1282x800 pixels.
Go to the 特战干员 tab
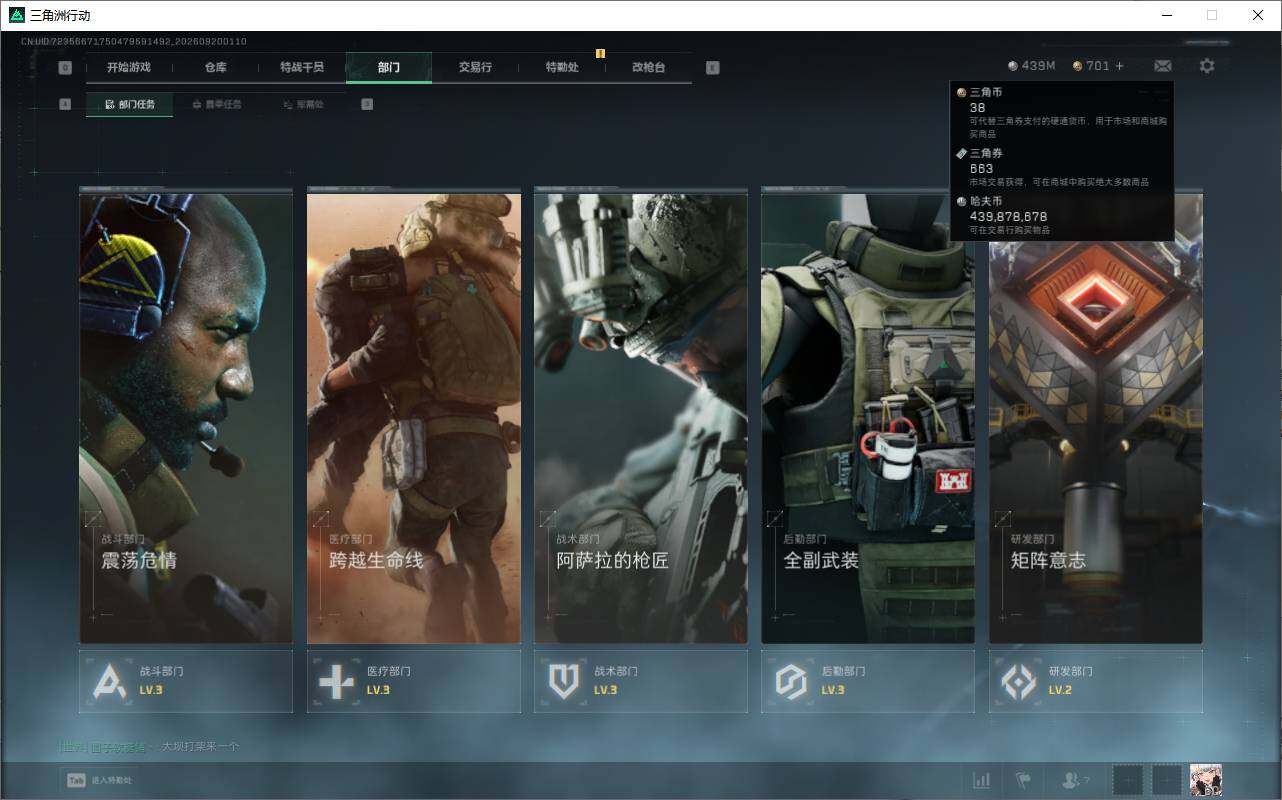302,67
